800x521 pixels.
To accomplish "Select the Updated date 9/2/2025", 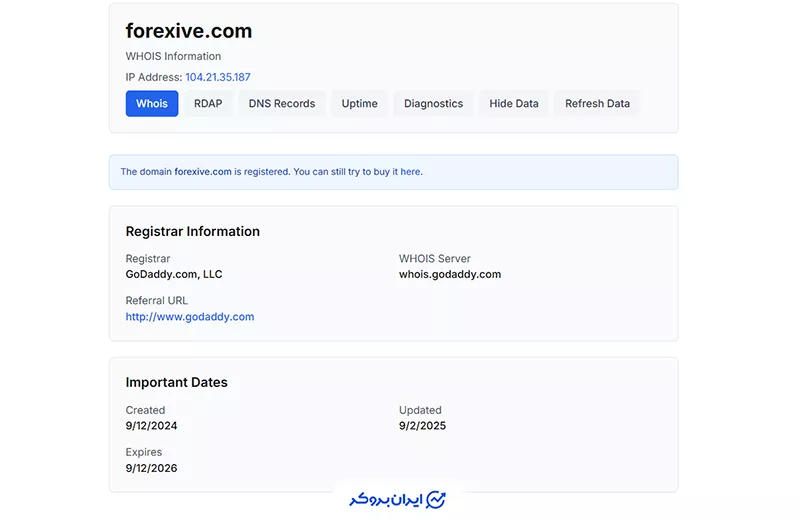I will (422, 426).
